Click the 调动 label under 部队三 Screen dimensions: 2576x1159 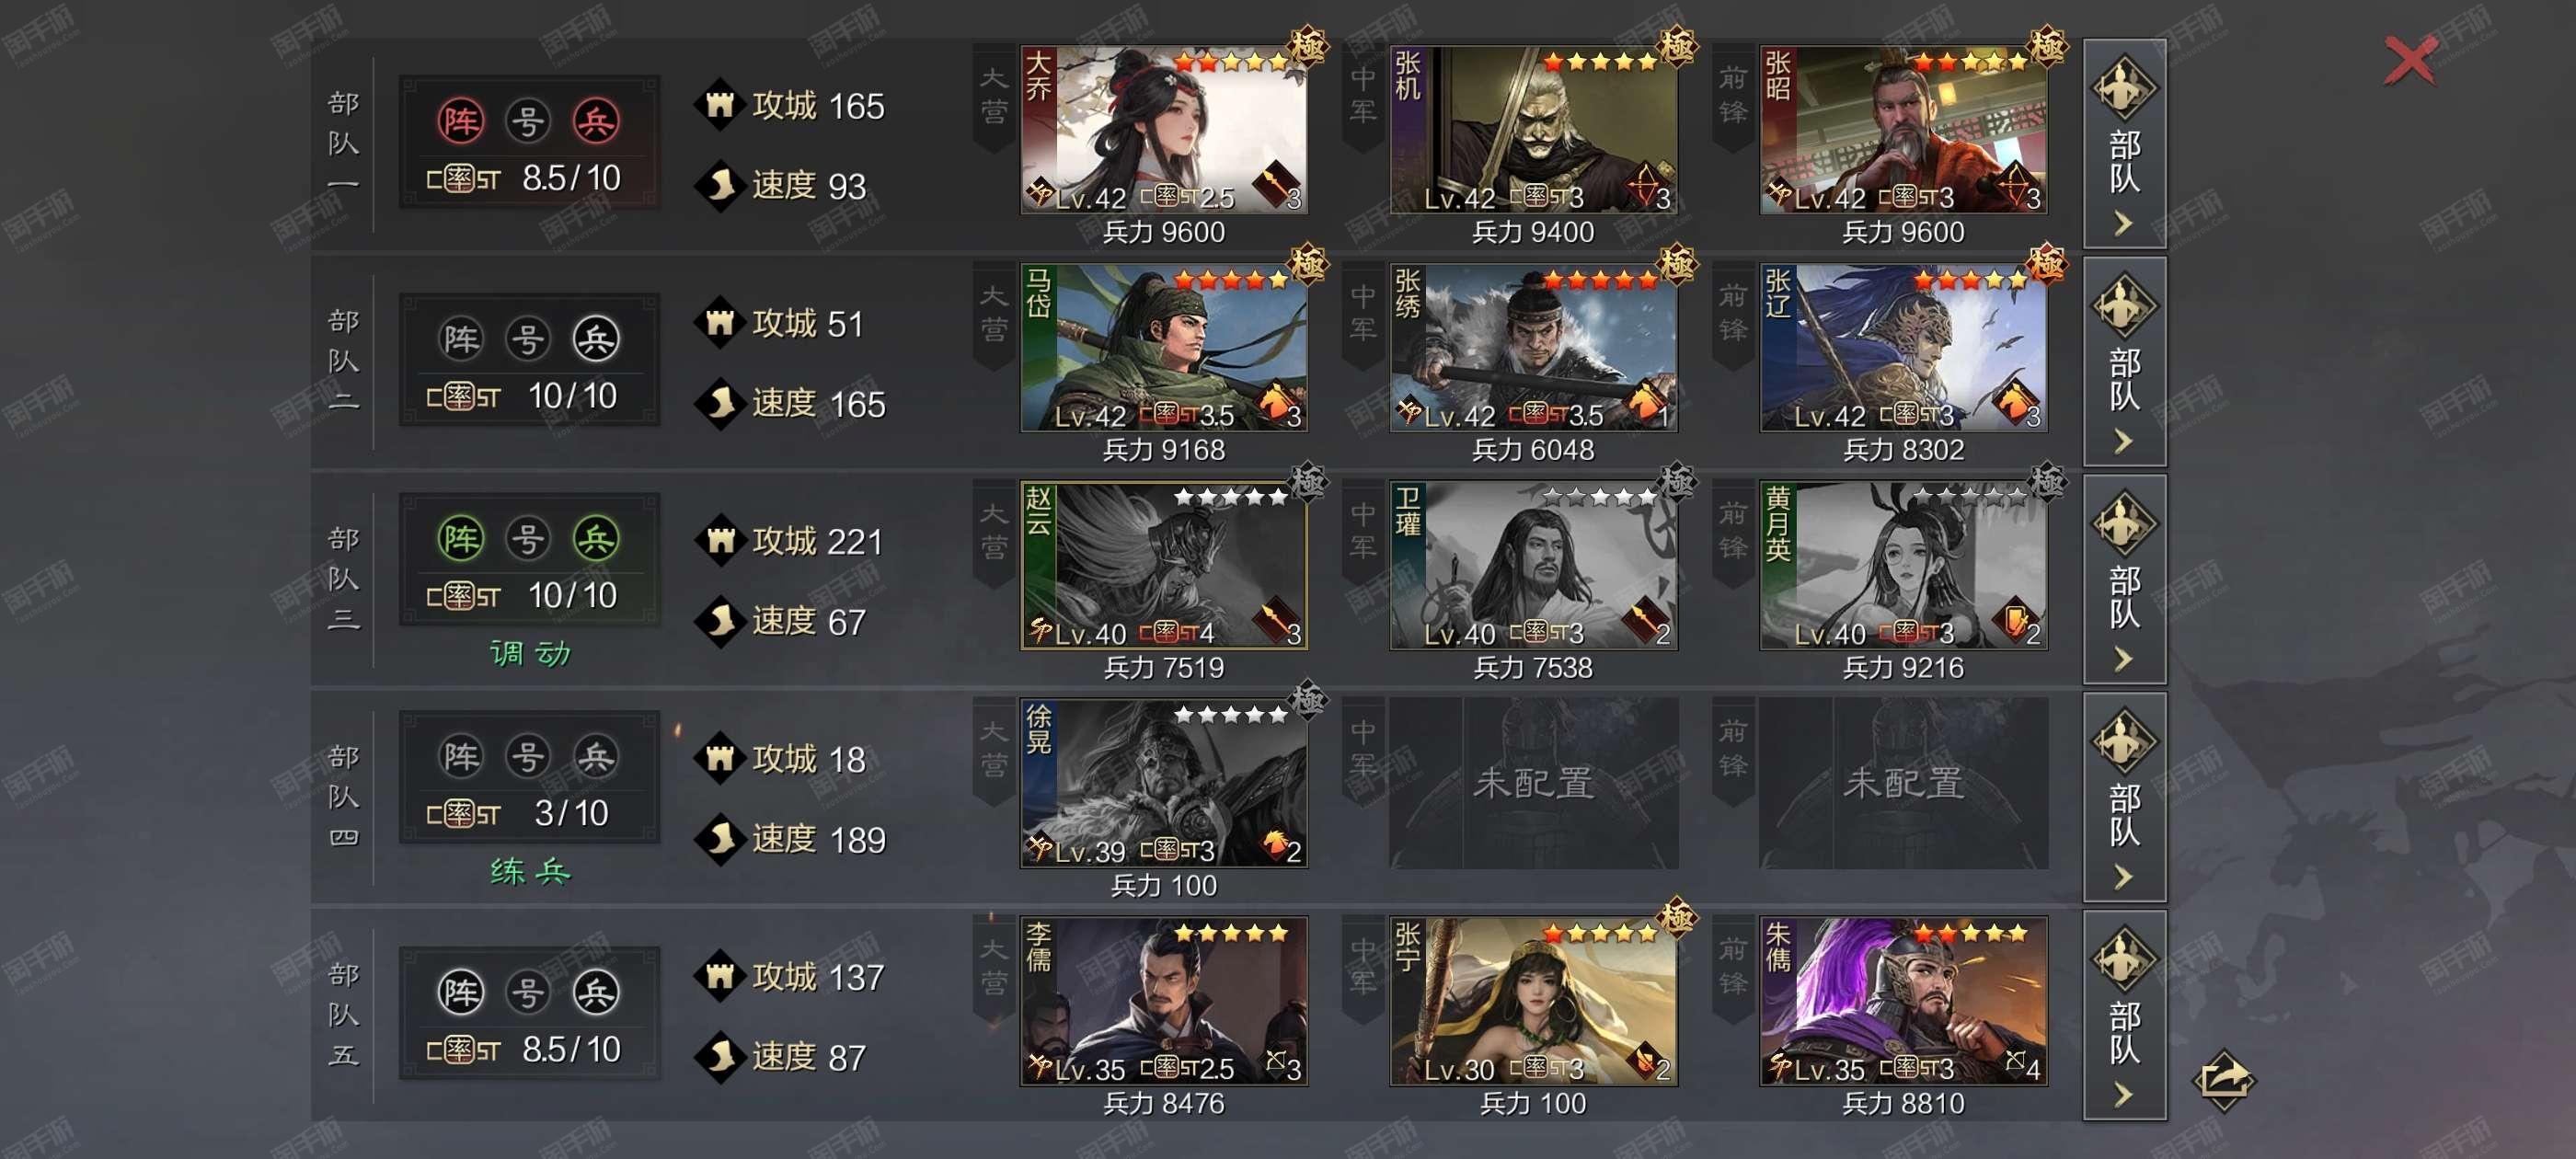tap(530, 654)
